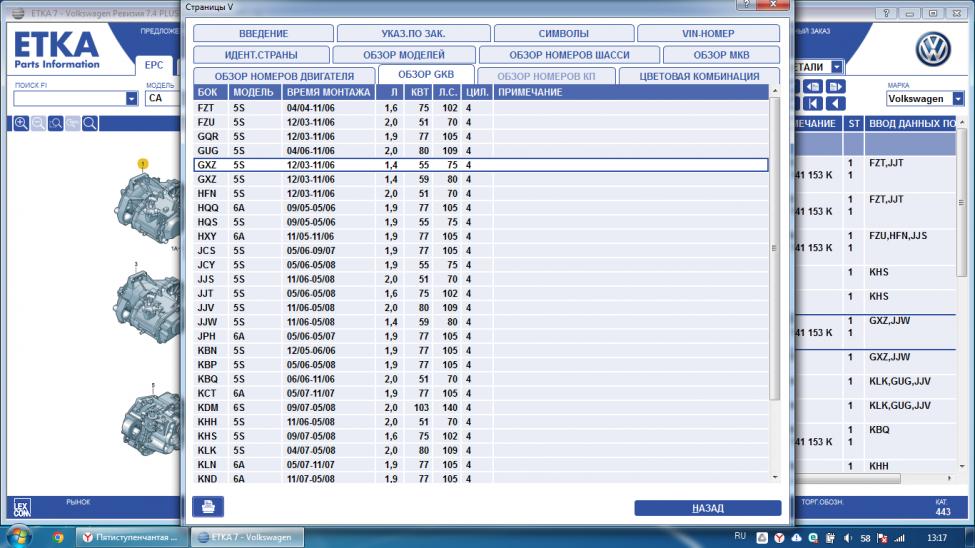This screenshot has width=975, height=548.
Task: Click the dialog vertical scrollbar thumb
Action: click(774, 249)
